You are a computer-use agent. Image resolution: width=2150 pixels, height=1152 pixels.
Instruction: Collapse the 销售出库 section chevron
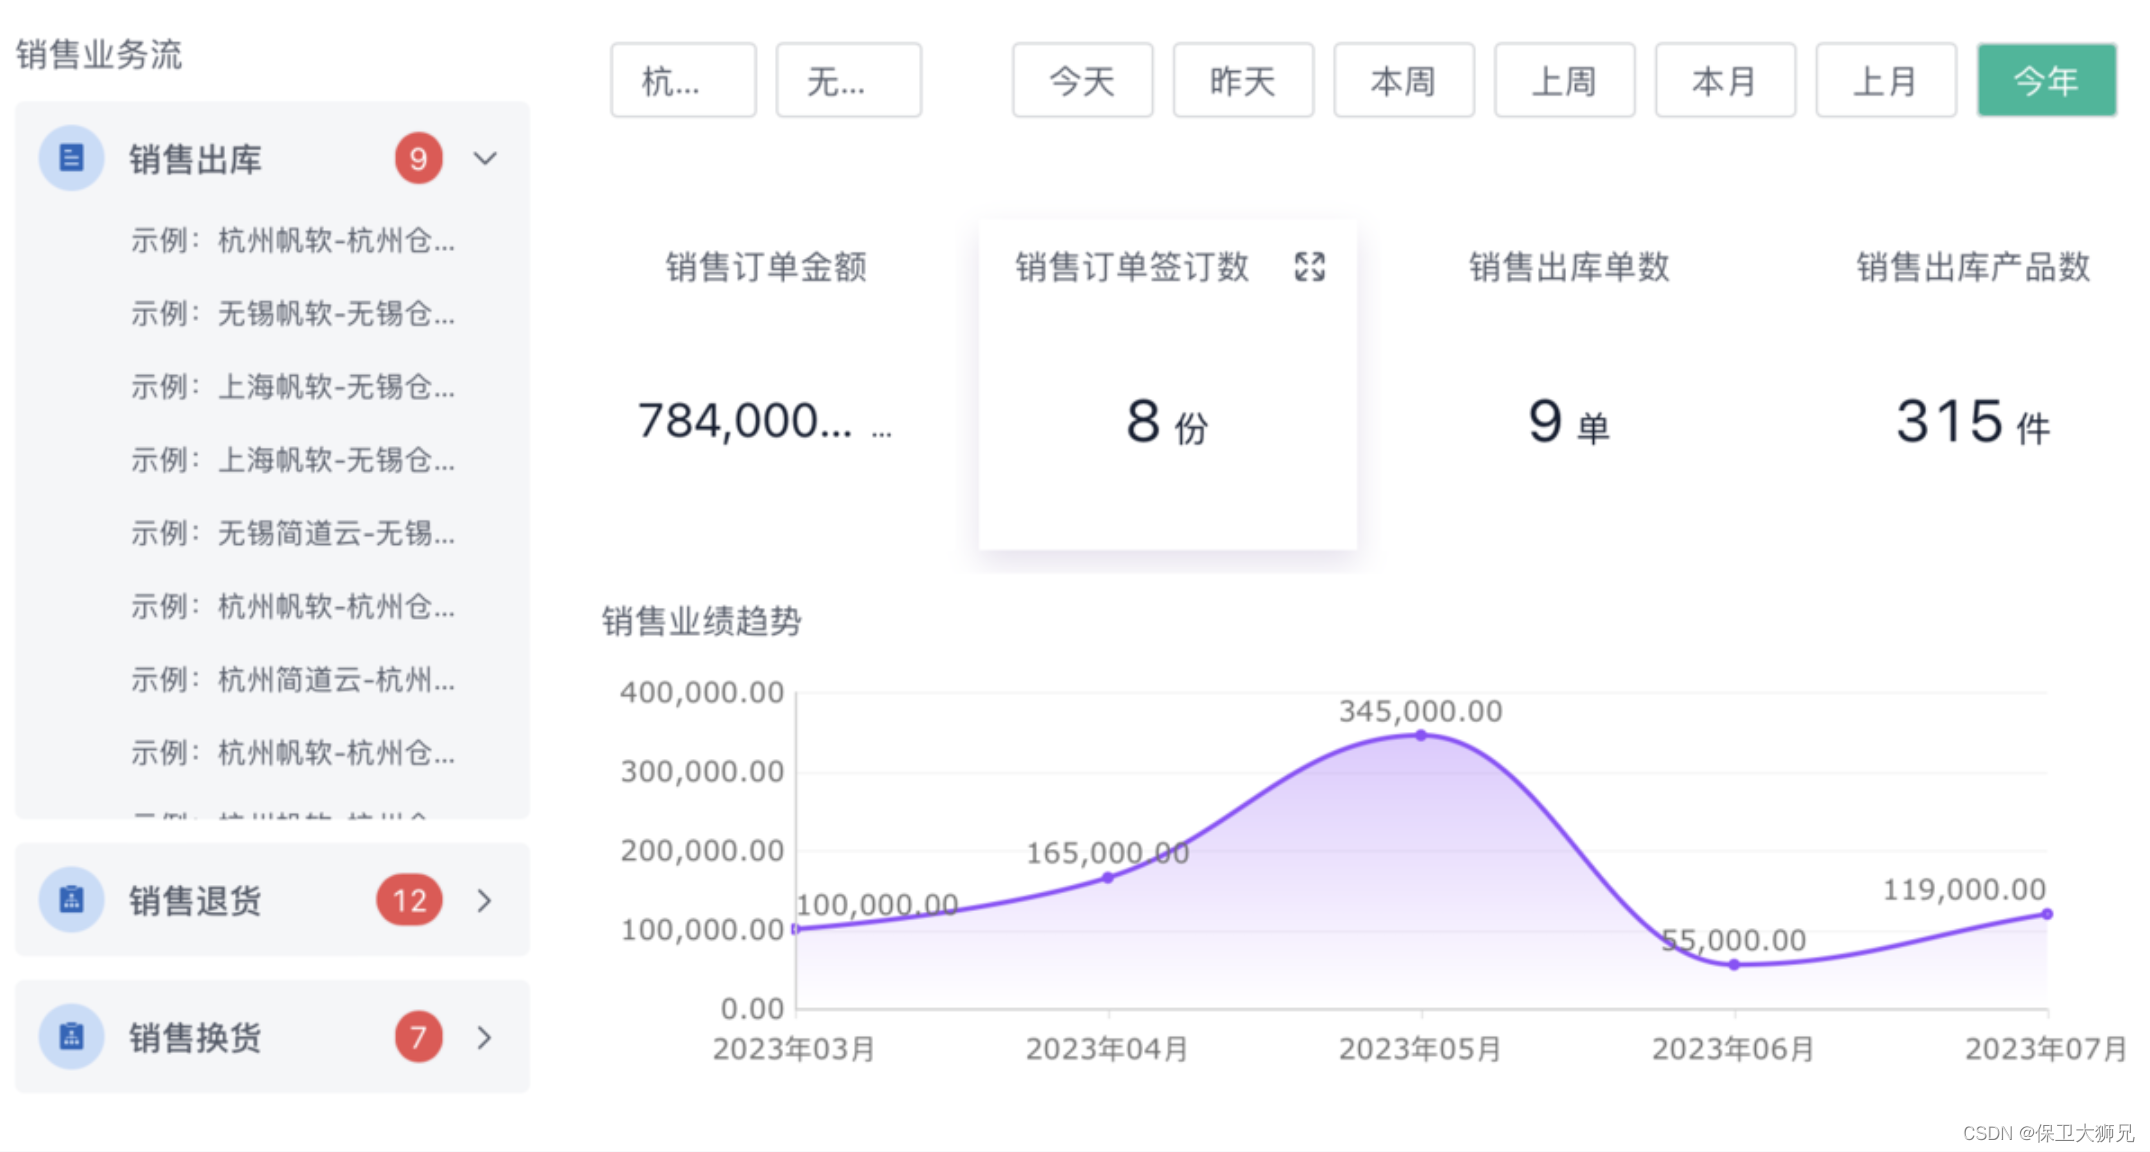(x=485, y=158)
